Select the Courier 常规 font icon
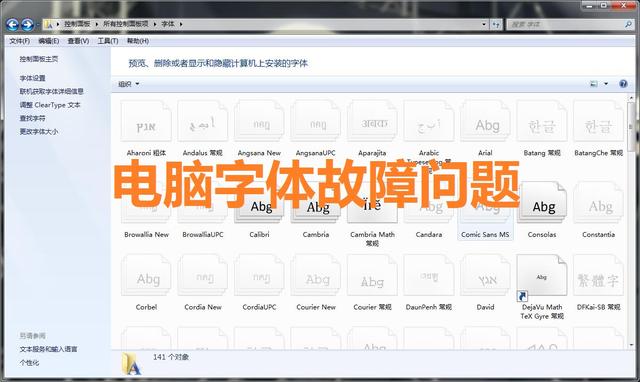Image resolution: width=640 pixels, height=382 pixels. pyautogui.click(x=372, y=275)
